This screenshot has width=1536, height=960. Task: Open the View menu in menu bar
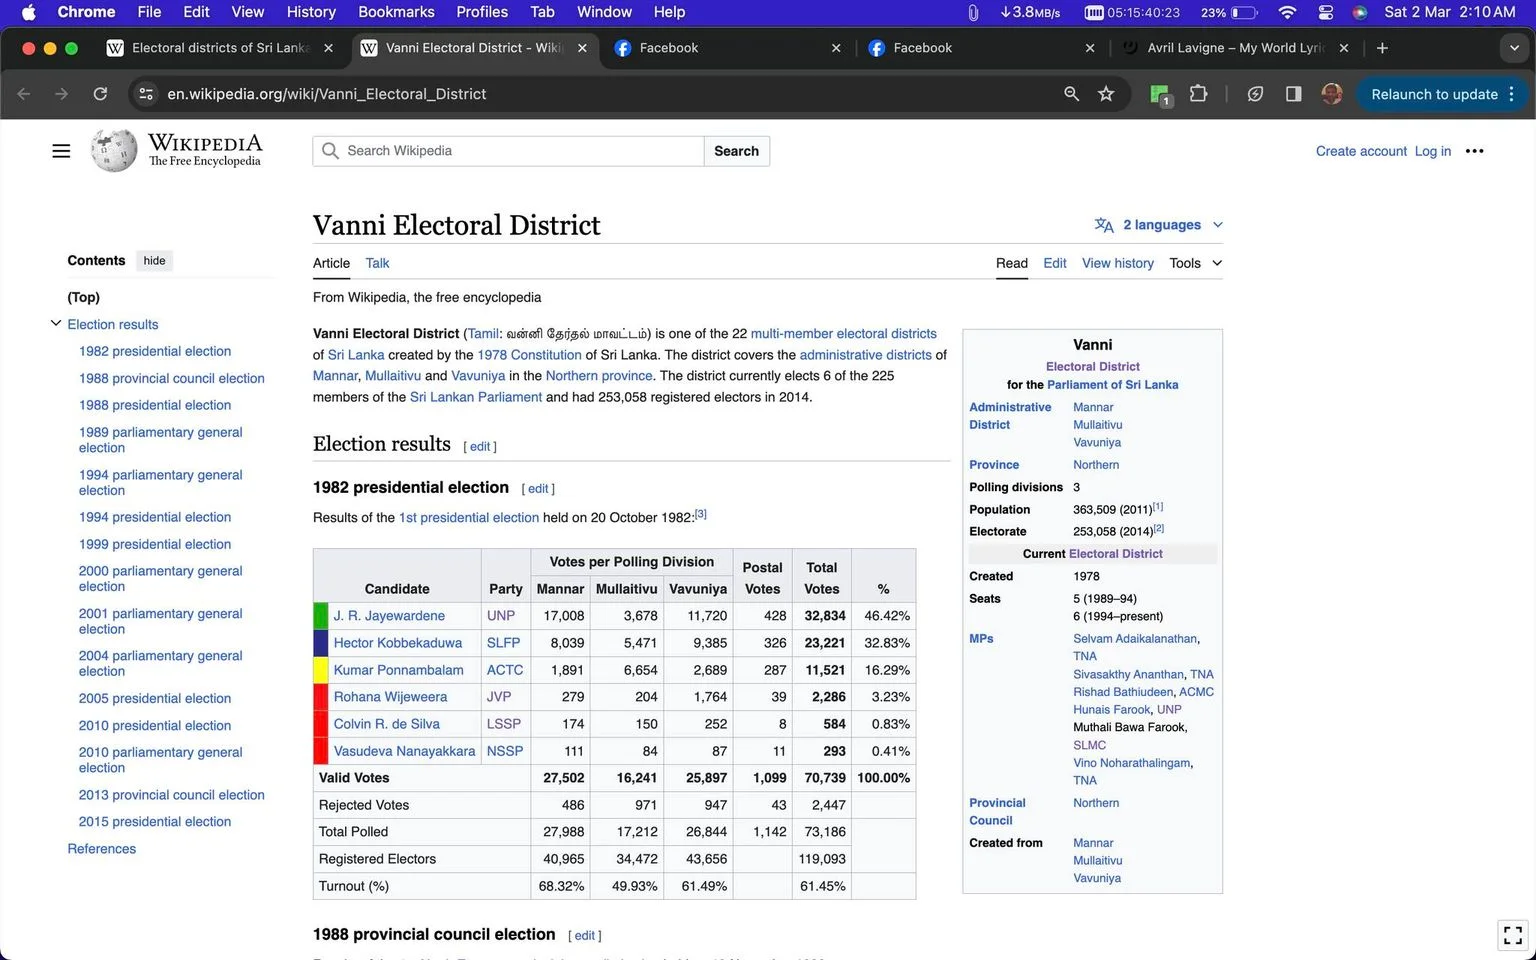(x=247, y=12)
